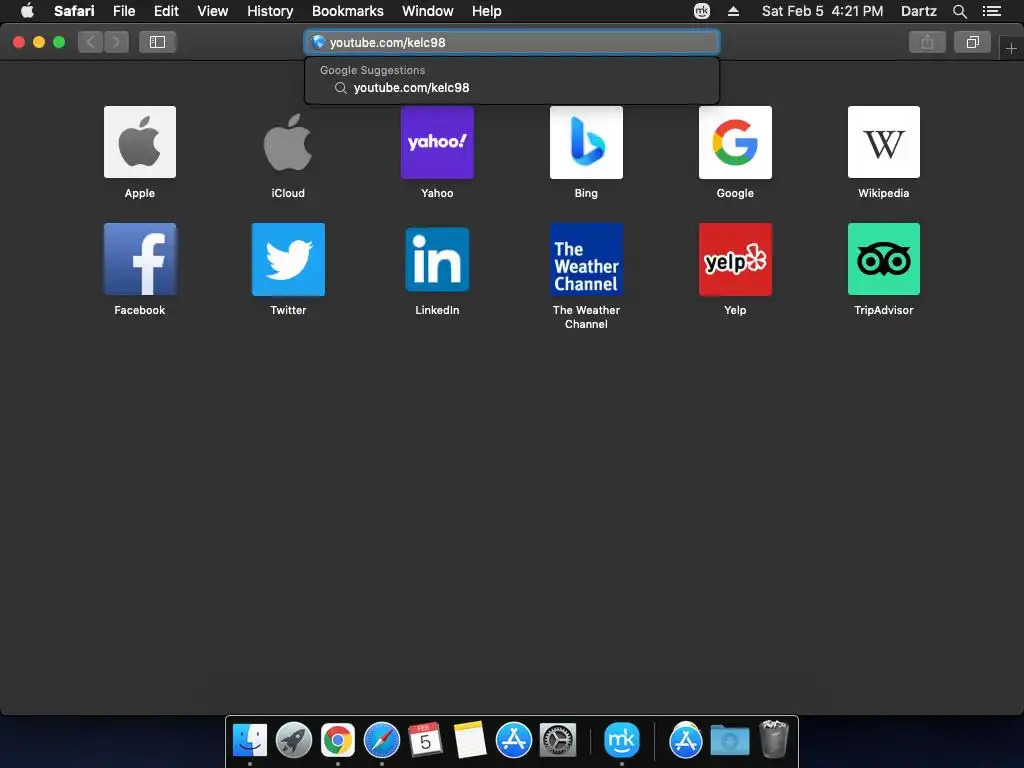Viewport: 1024px width, 768px height.
Task: Open the Yahoo favorite tile
Action: click(437, 142)
